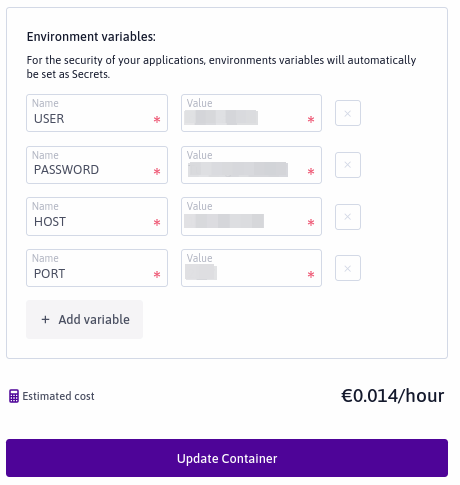Screen dimensions: 460x485
Task: Select the Value field for USER
Action: click(x=251, y=113)
